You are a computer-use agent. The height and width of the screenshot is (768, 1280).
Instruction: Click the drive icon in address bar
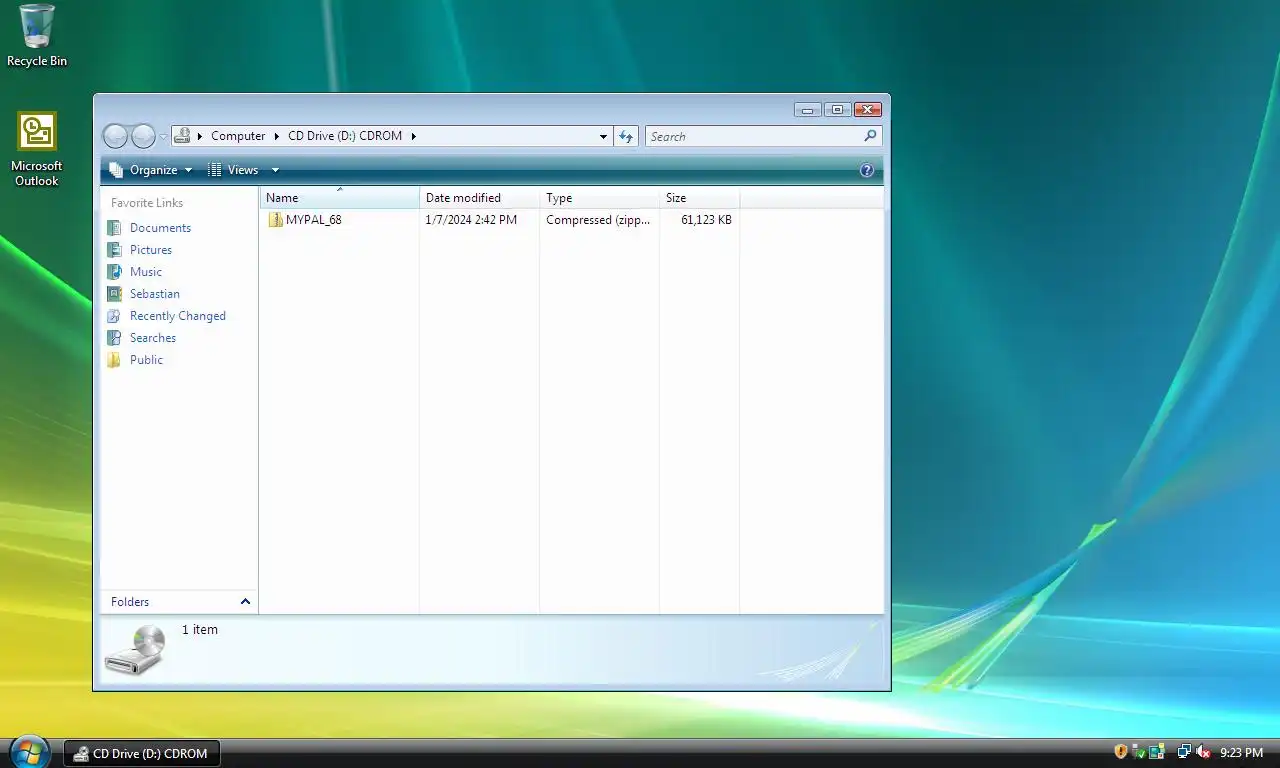(x=182, y=136)
